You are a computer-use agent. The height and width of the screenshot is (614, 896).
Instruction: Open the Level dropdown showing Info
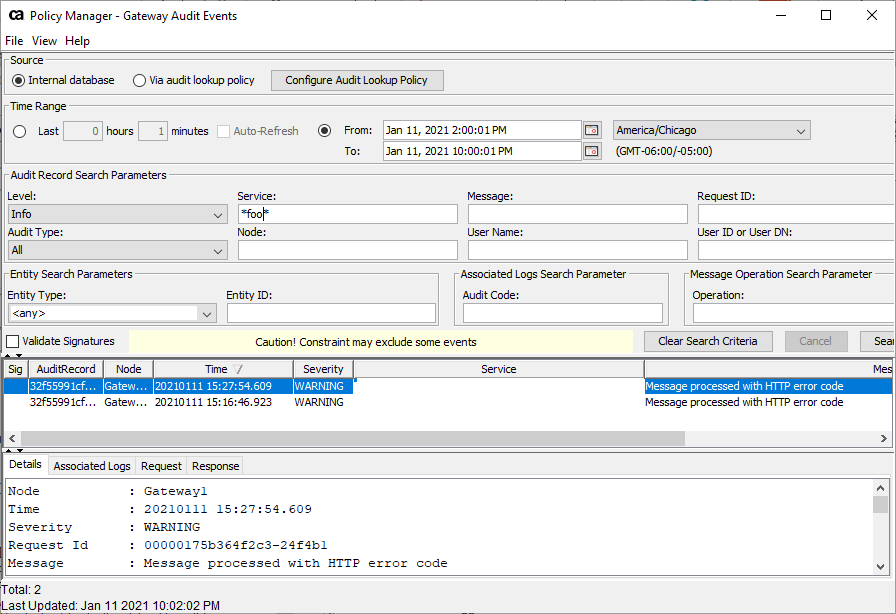(x=118, y=214)
